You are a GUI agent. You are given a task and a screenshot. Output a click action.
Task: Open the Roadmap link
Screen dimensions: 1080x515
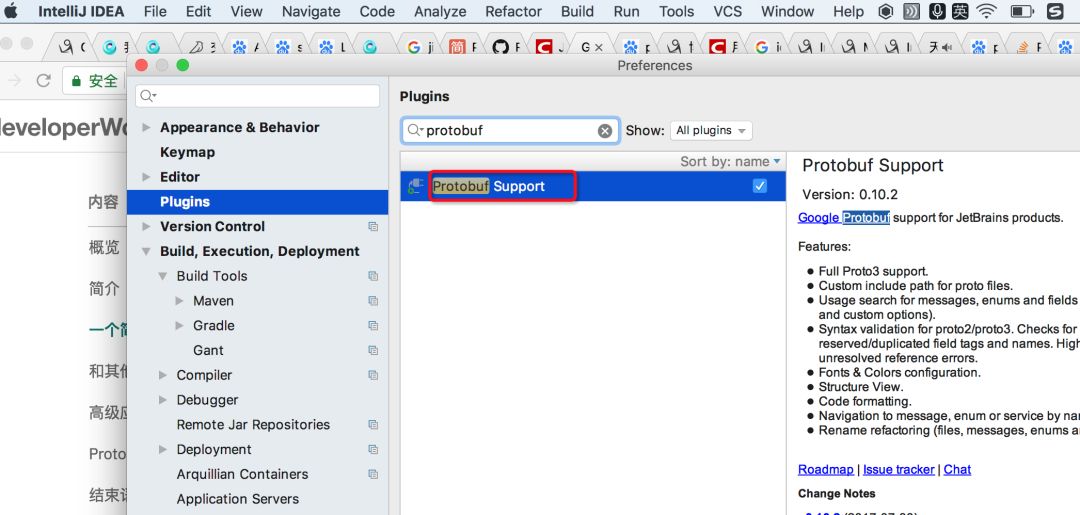click(x=825, y=470)
